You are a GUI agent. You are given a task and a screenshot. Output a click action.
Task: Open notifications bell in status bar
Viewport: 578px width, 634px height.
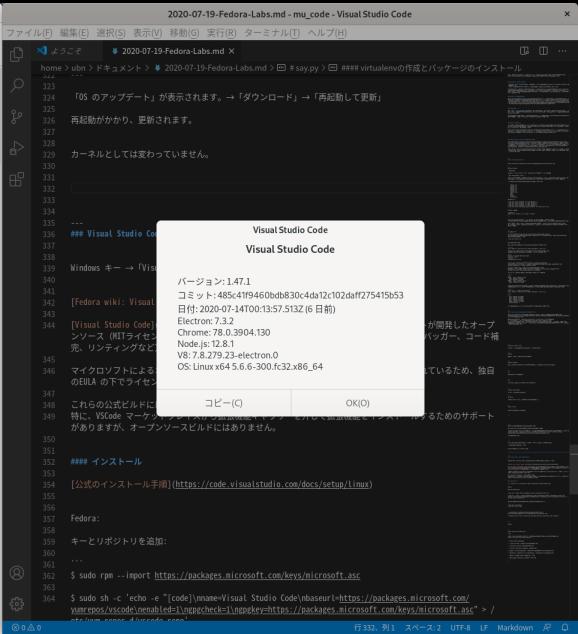pos(565,628)
